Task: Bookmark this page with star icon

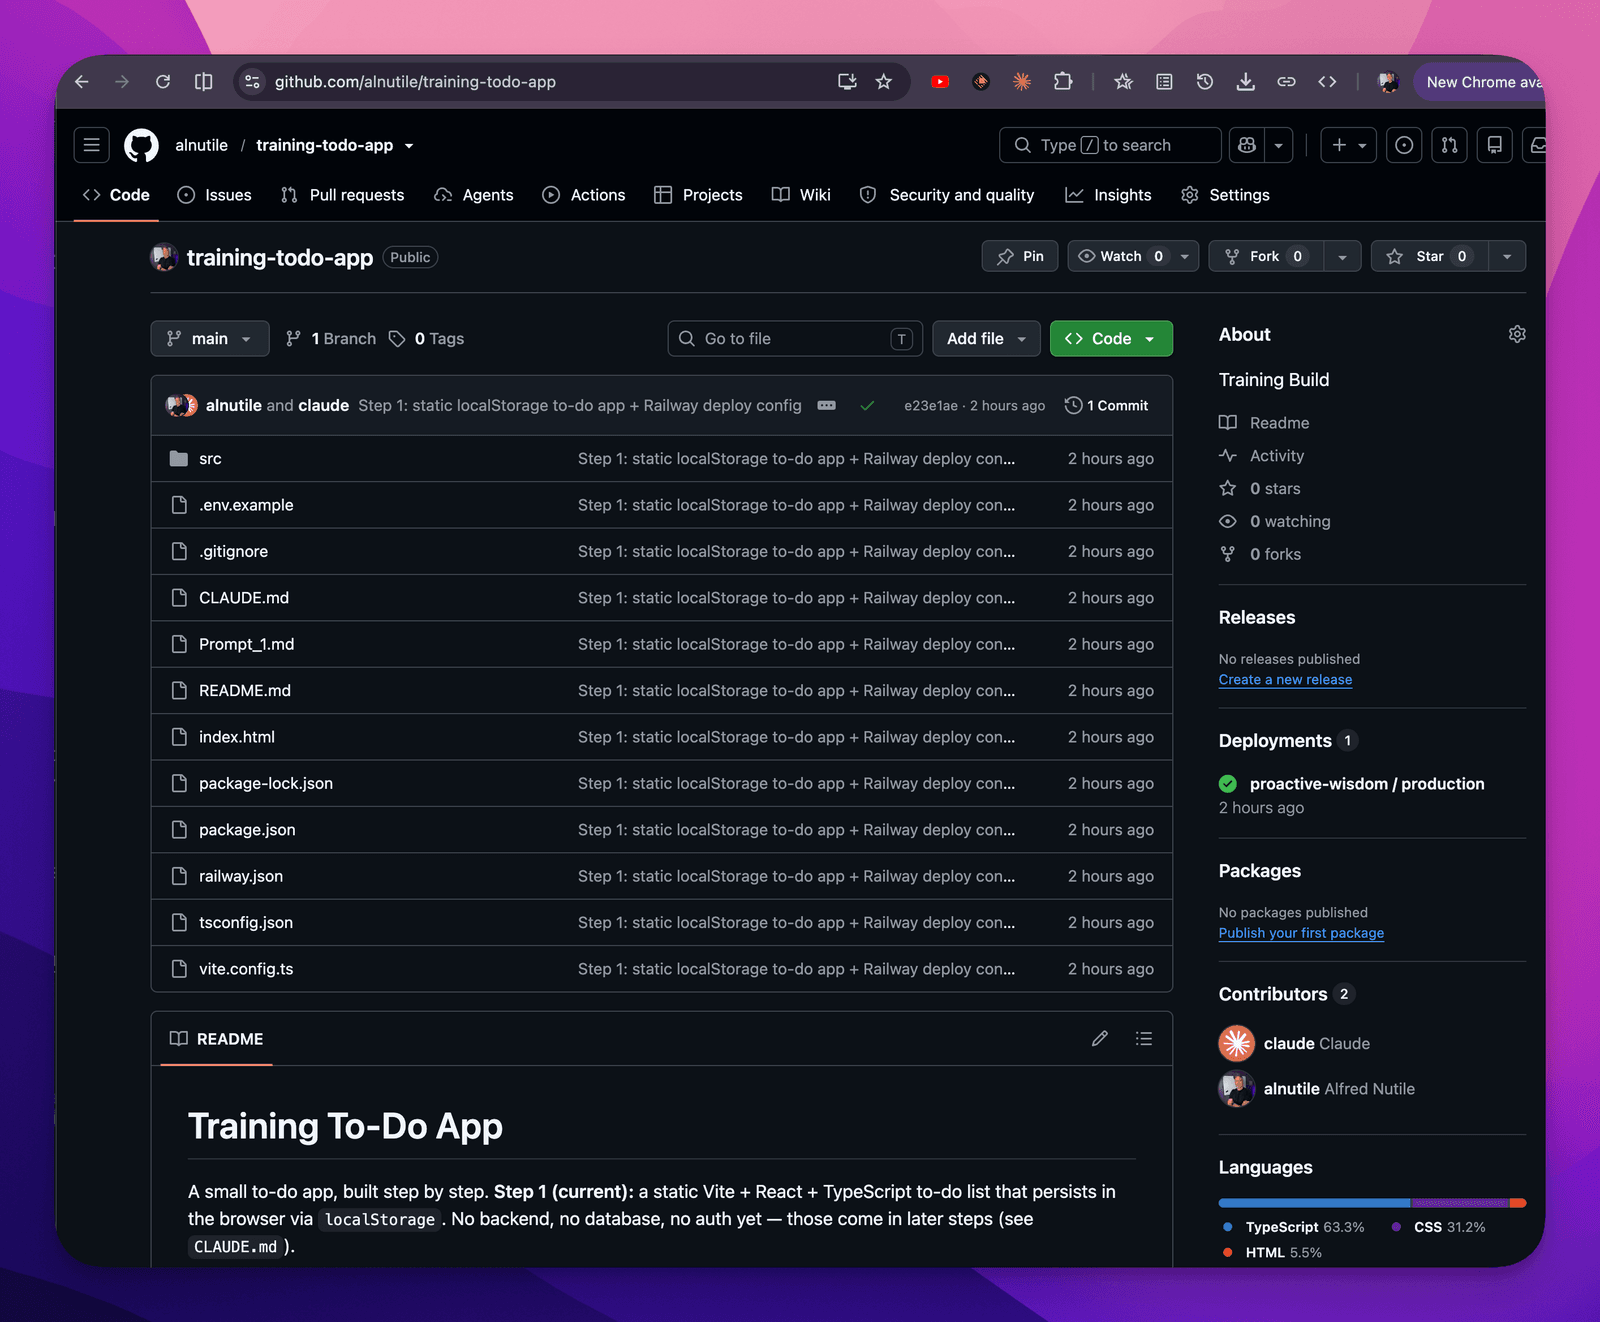Action: (x=883, y=82)
